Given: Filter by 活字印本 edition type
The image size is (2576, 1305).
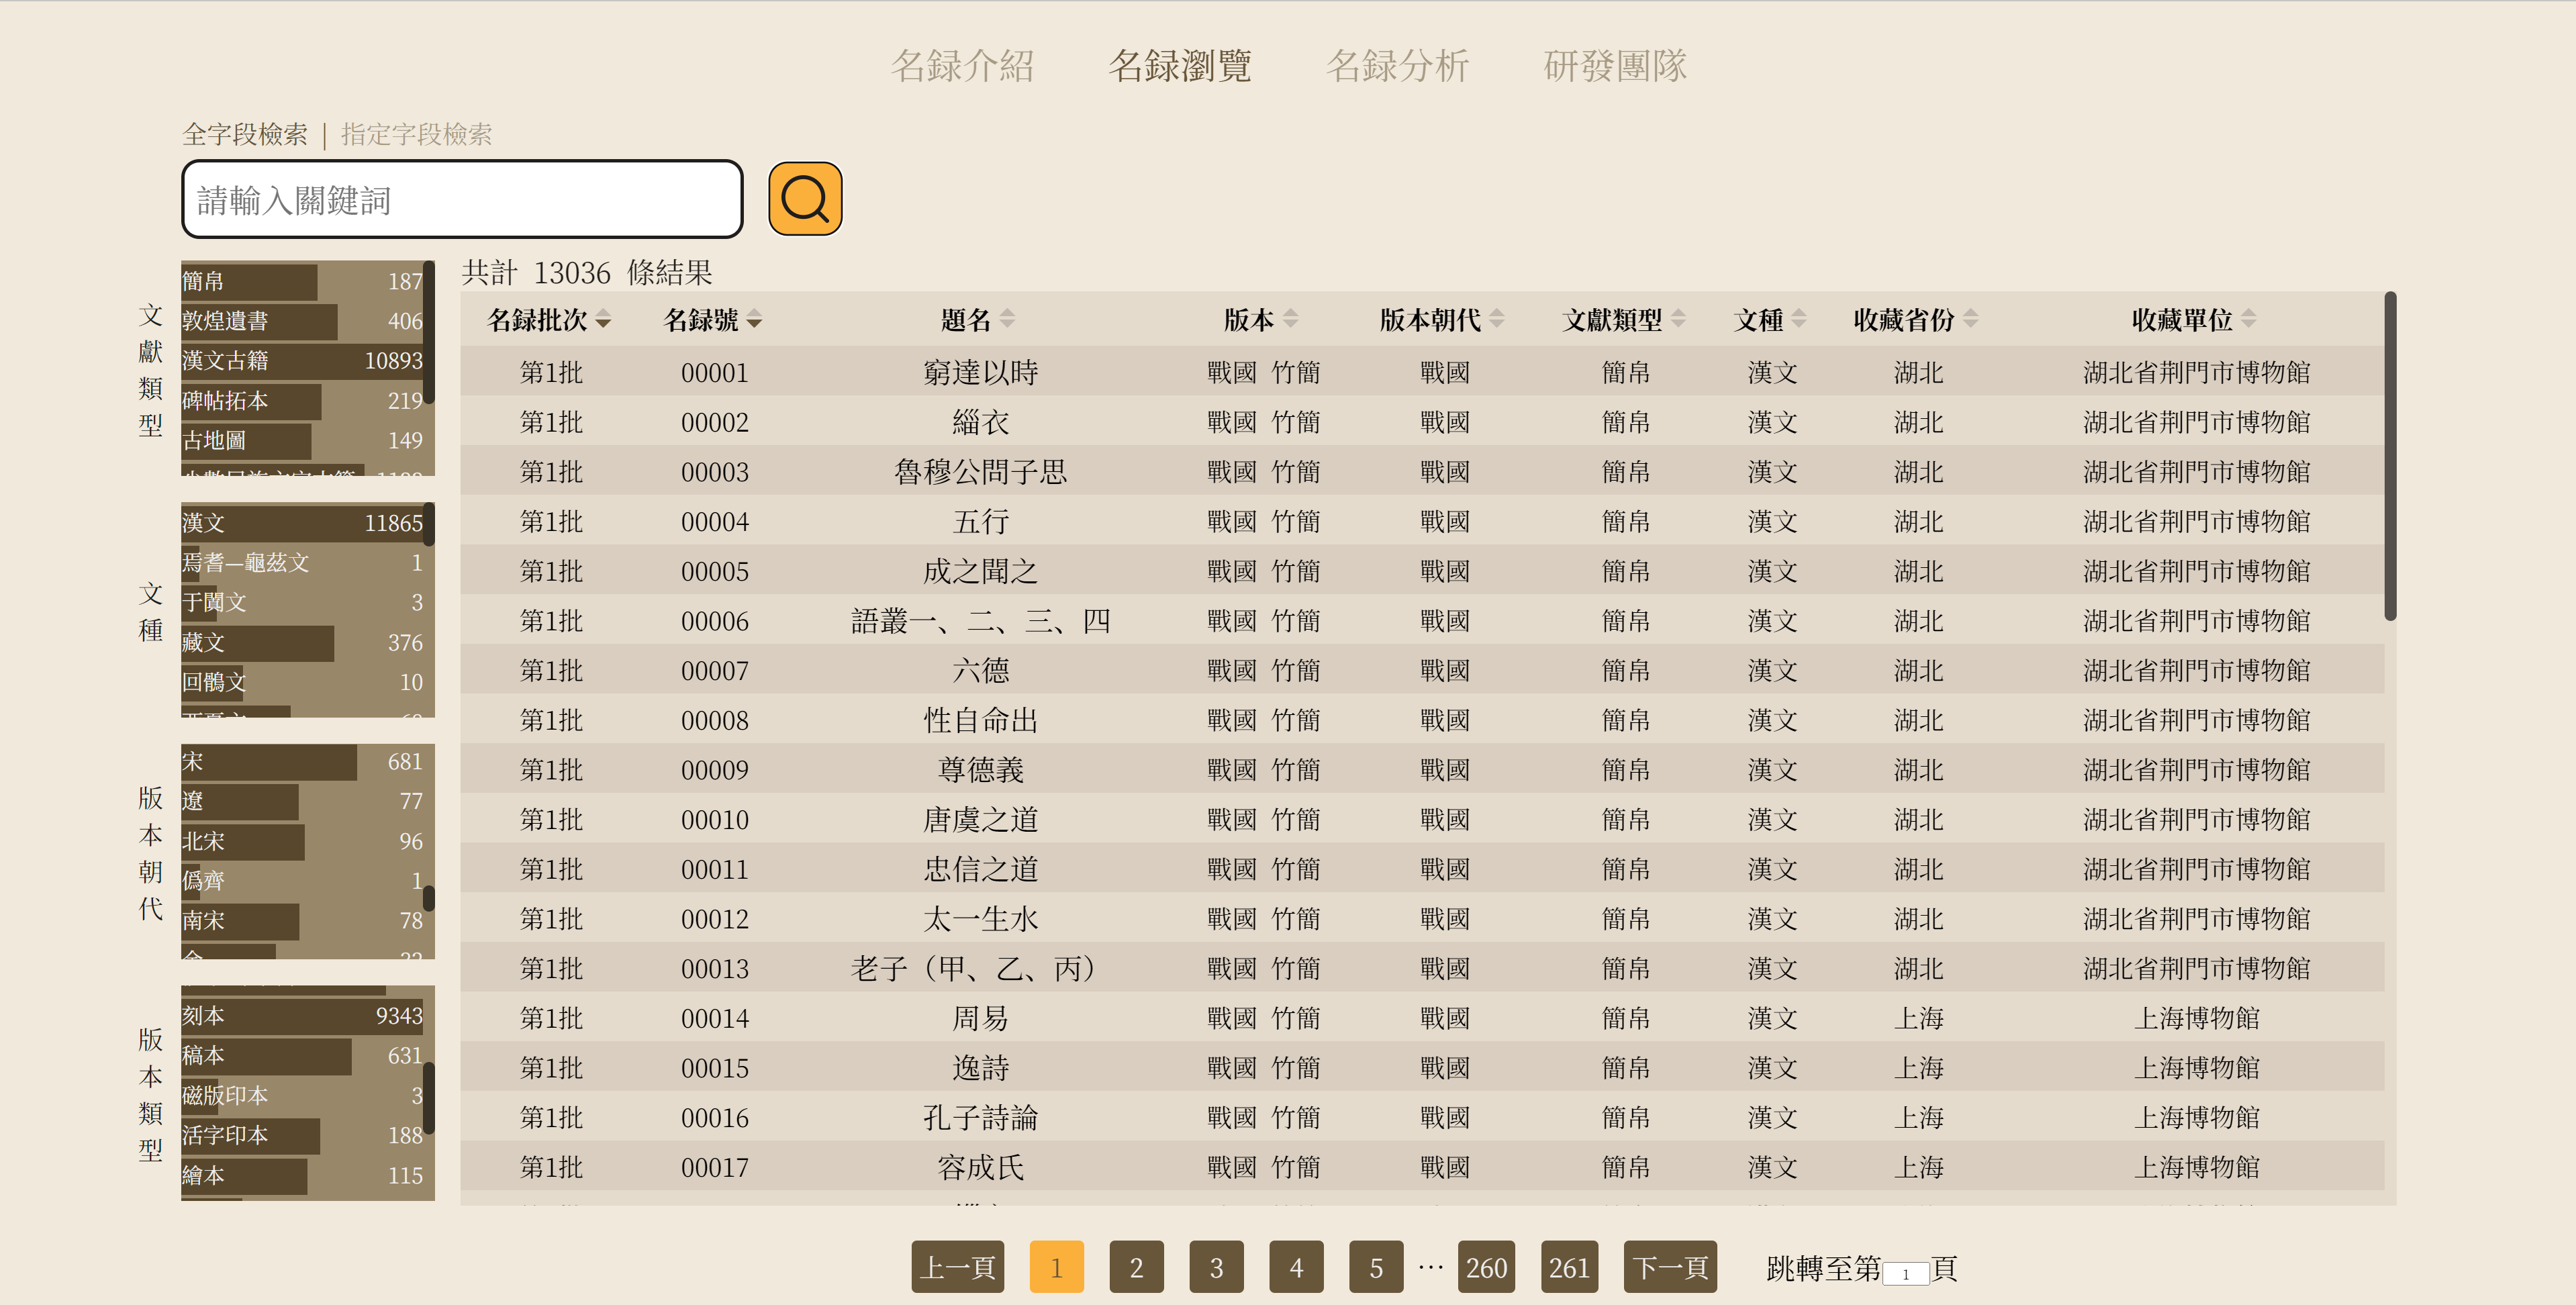Looking at the screenshot, I should click(302, 1136).
